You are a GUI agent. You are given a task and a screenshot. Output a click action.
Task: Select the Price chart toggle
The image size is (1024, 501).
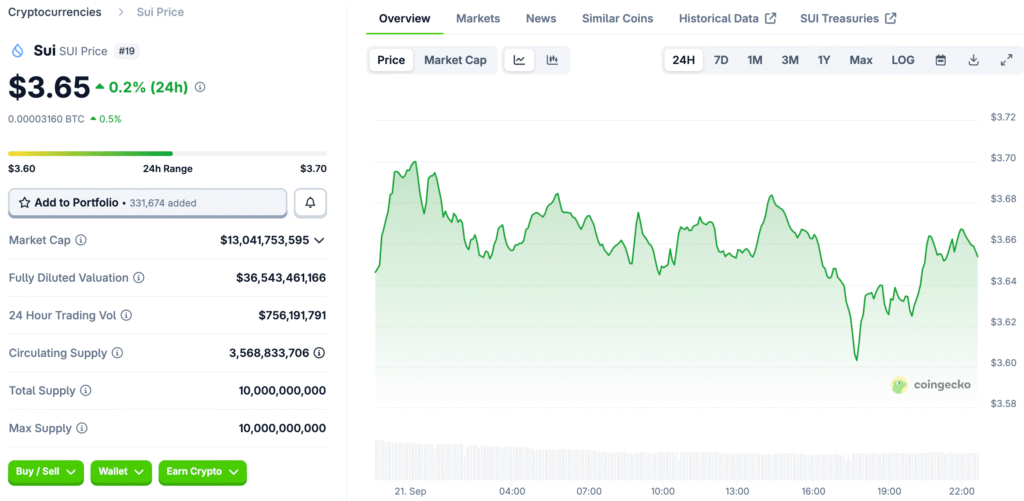391,60
